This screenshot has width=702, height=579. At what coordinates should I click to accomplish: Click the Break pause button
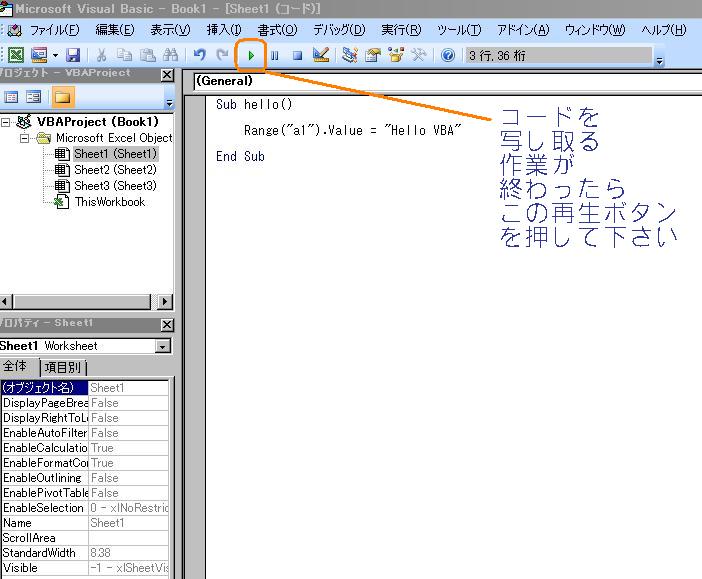(274, 56)
